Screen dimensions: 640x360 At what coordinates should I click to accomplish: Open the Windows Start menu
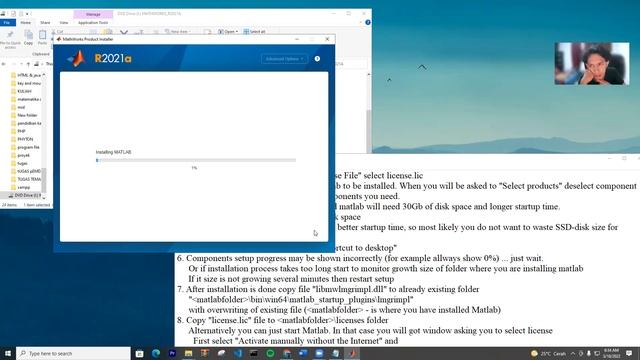click(x=8, y=353)
